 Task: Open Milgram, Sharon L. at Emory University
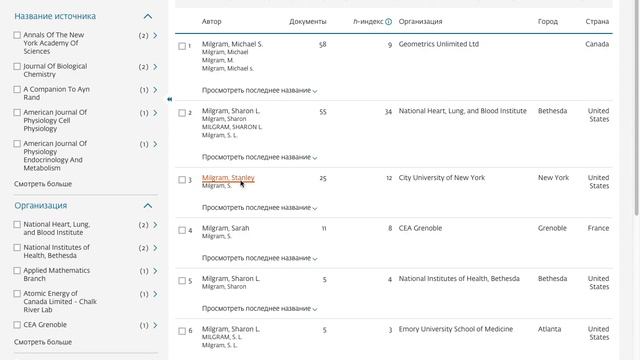(231, 329)
